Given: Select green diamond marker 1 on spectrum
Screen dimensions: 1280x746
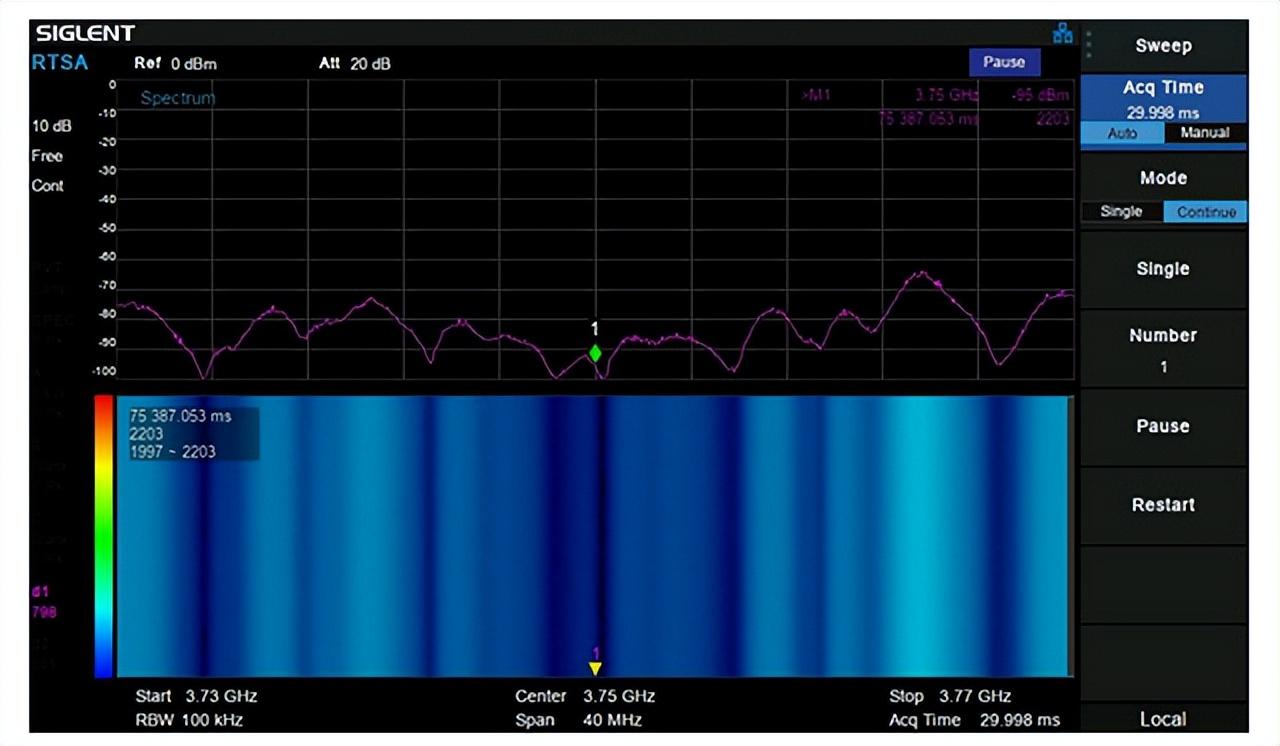Looking at the screenshot, I should coord(595,353).
